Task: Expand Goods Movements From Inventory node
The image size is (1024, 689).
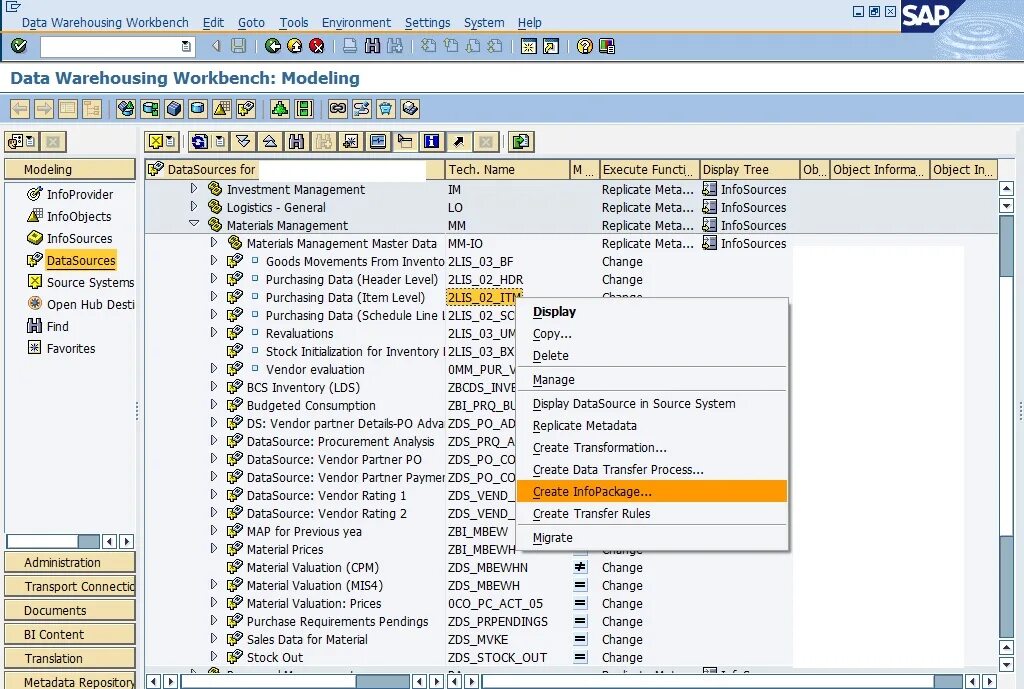Action: [x=214, y=261]
